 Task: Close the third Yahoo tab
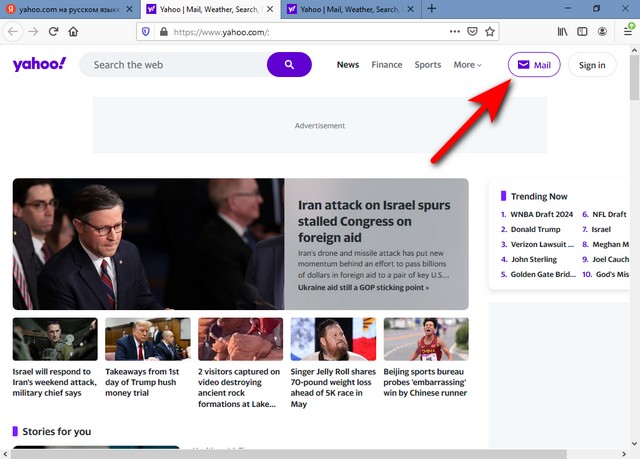click(x=411, y=9)
